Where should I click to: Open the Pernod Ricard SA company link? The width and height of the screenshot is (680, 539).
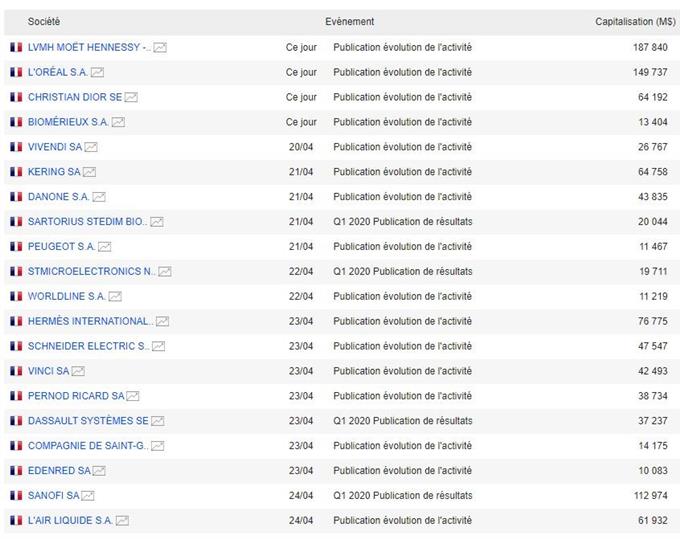[x=76, y=396]
